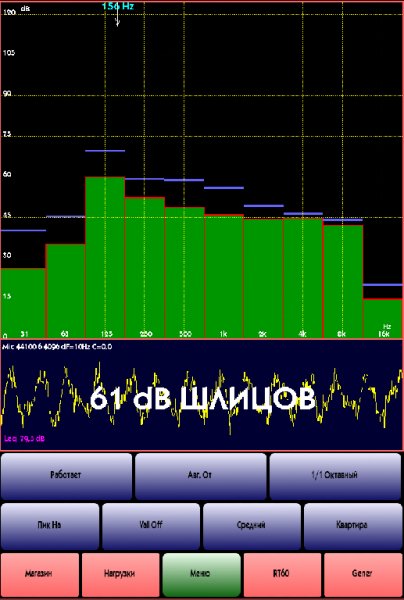This screenshot has width=404, height=600.
Task: Click the large 61 dB level readout
Action: (202, 398)
